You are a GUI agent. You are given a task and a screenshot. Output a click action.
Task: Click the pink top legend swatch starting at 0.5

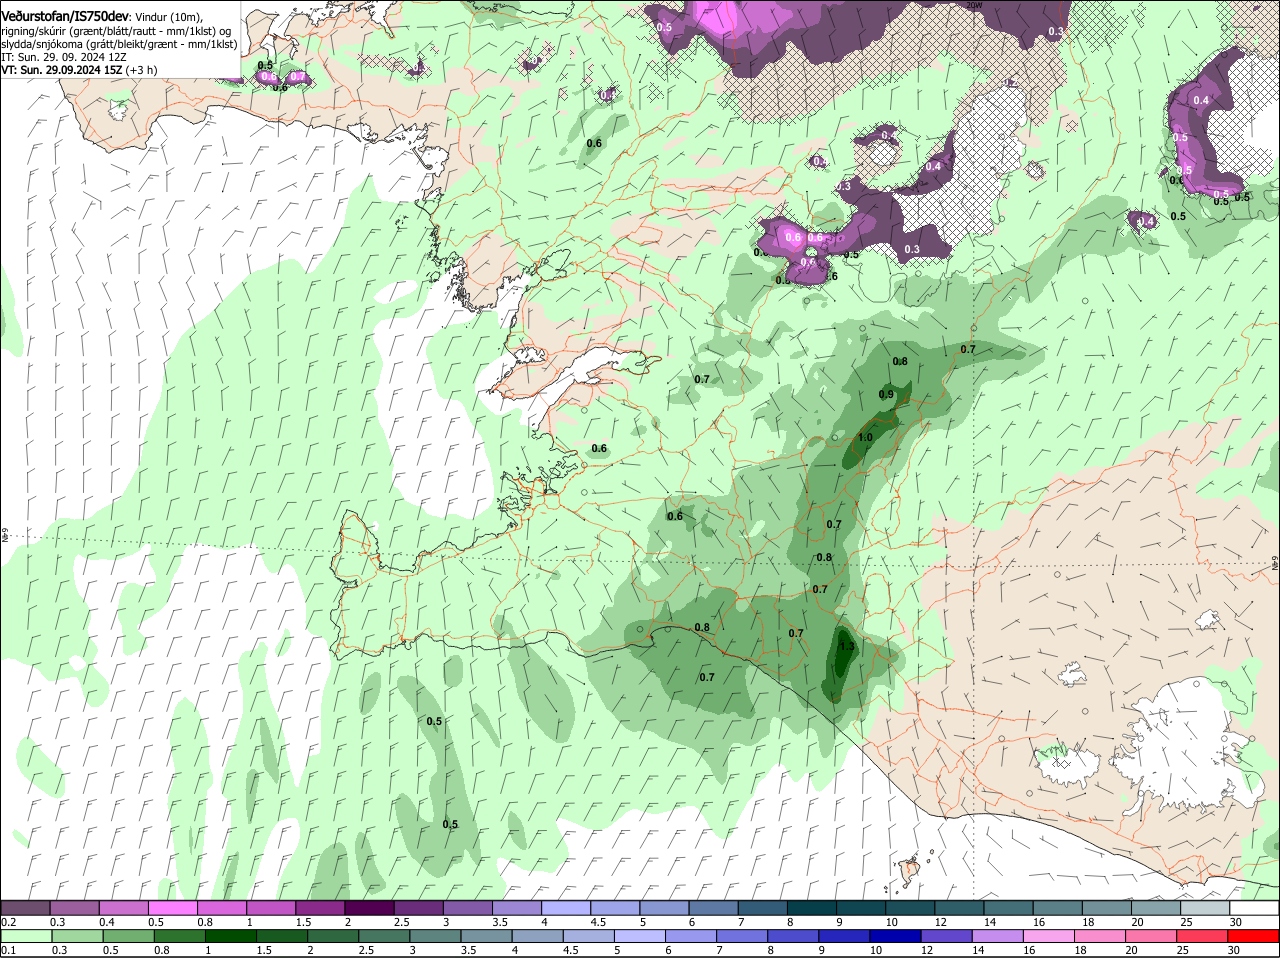(173, 907)
